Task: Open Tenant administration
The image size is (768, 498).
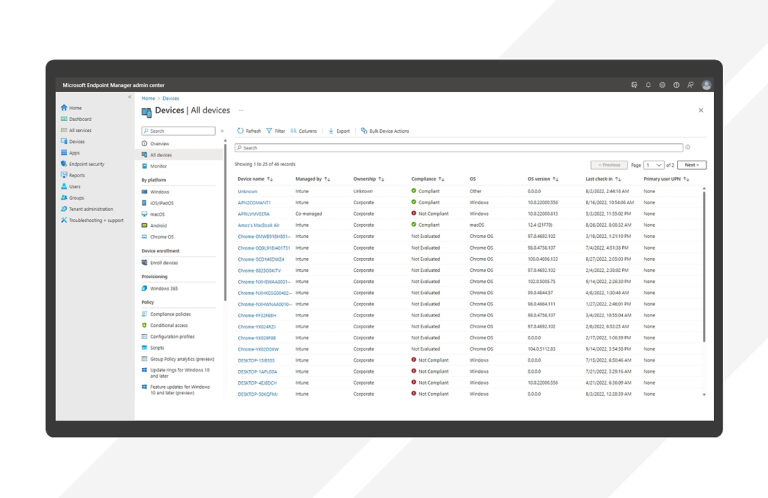Action: (87, 209)
